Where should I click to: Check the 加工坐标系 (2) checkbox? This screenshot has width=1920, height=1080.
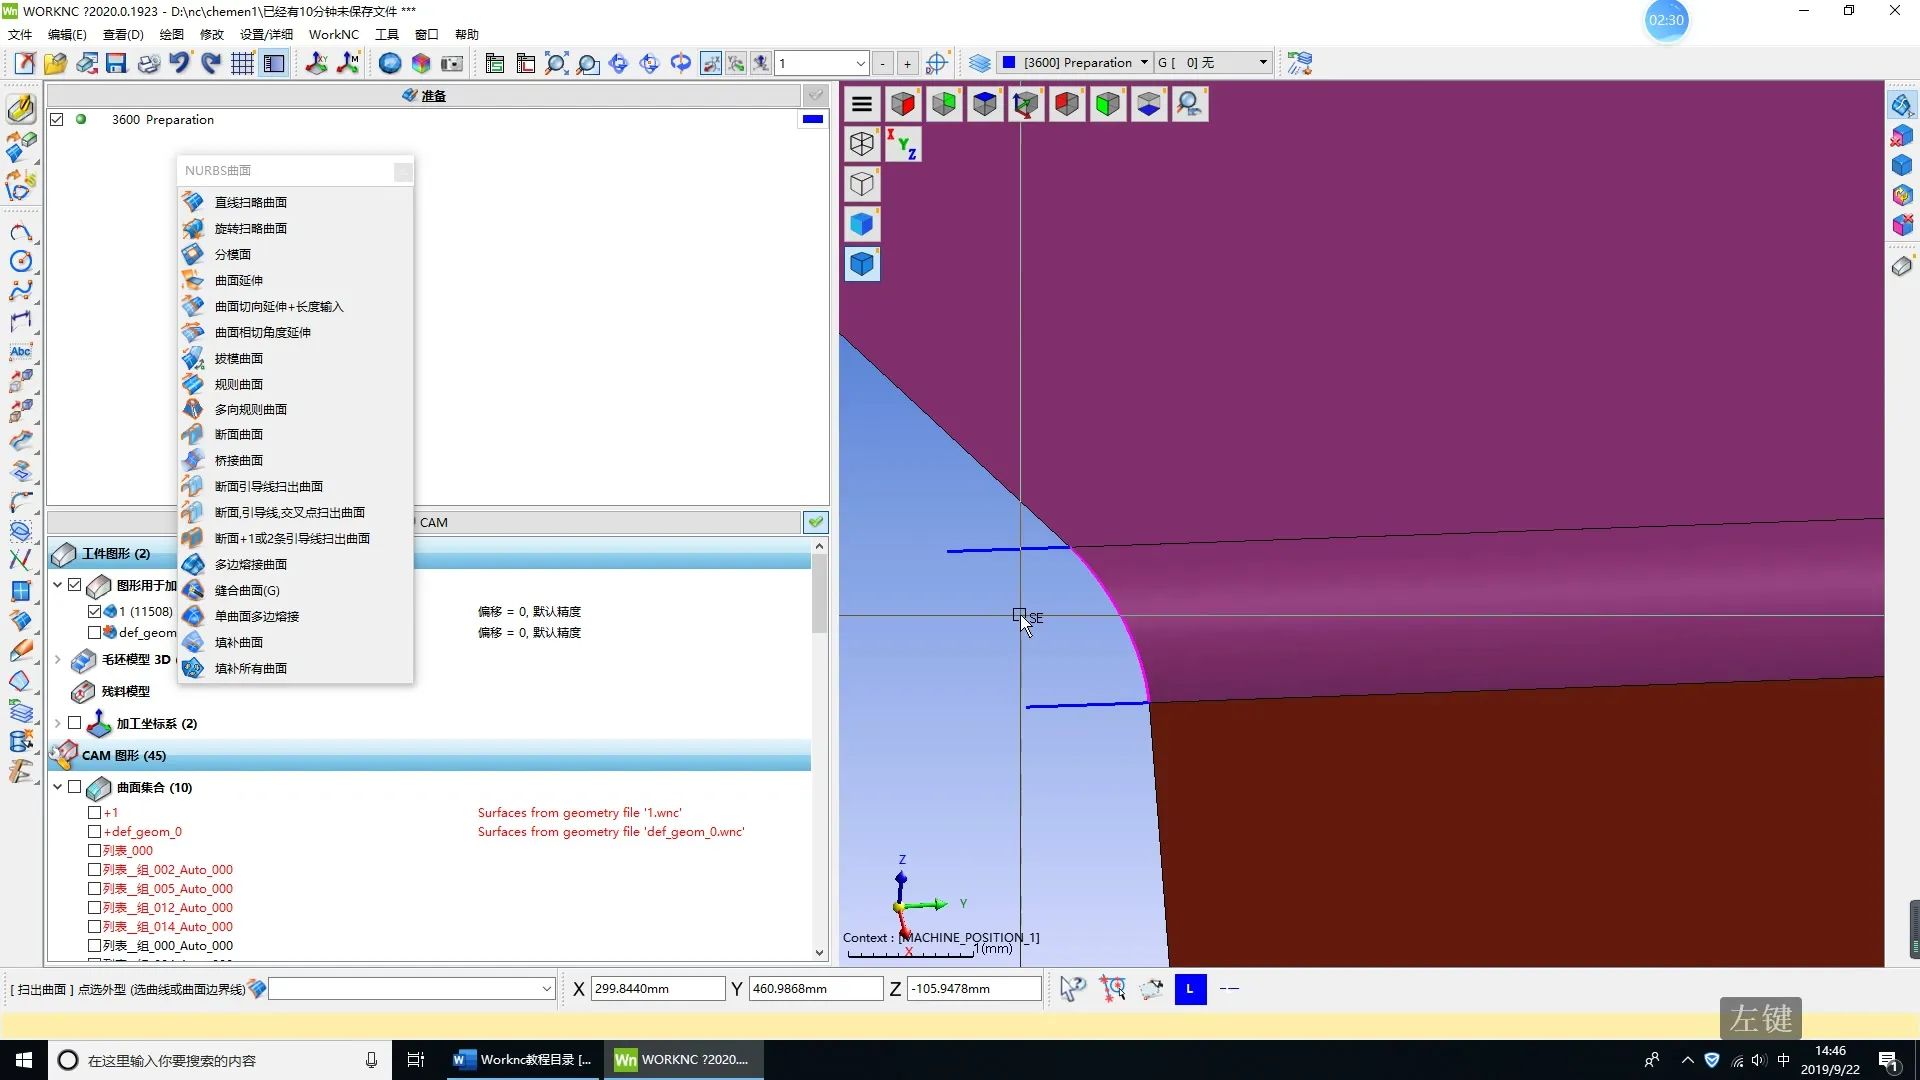75,723
